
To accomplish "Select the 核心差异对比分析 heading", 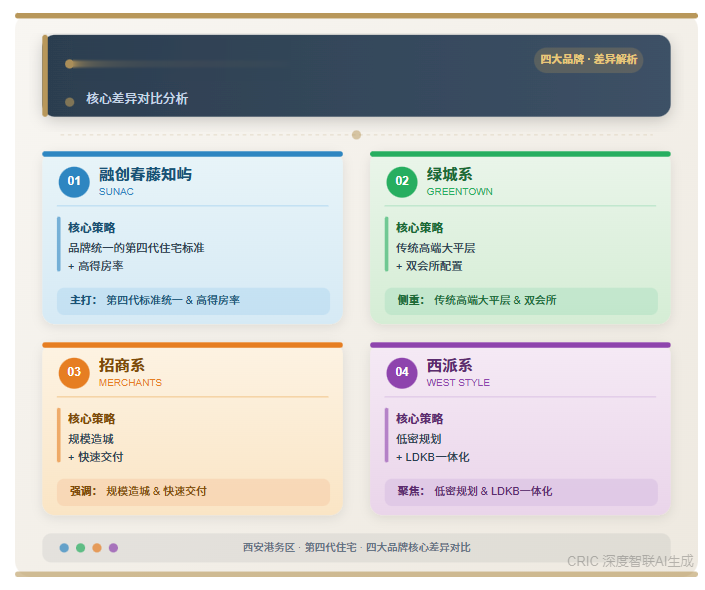I will (x=137, y=98).
